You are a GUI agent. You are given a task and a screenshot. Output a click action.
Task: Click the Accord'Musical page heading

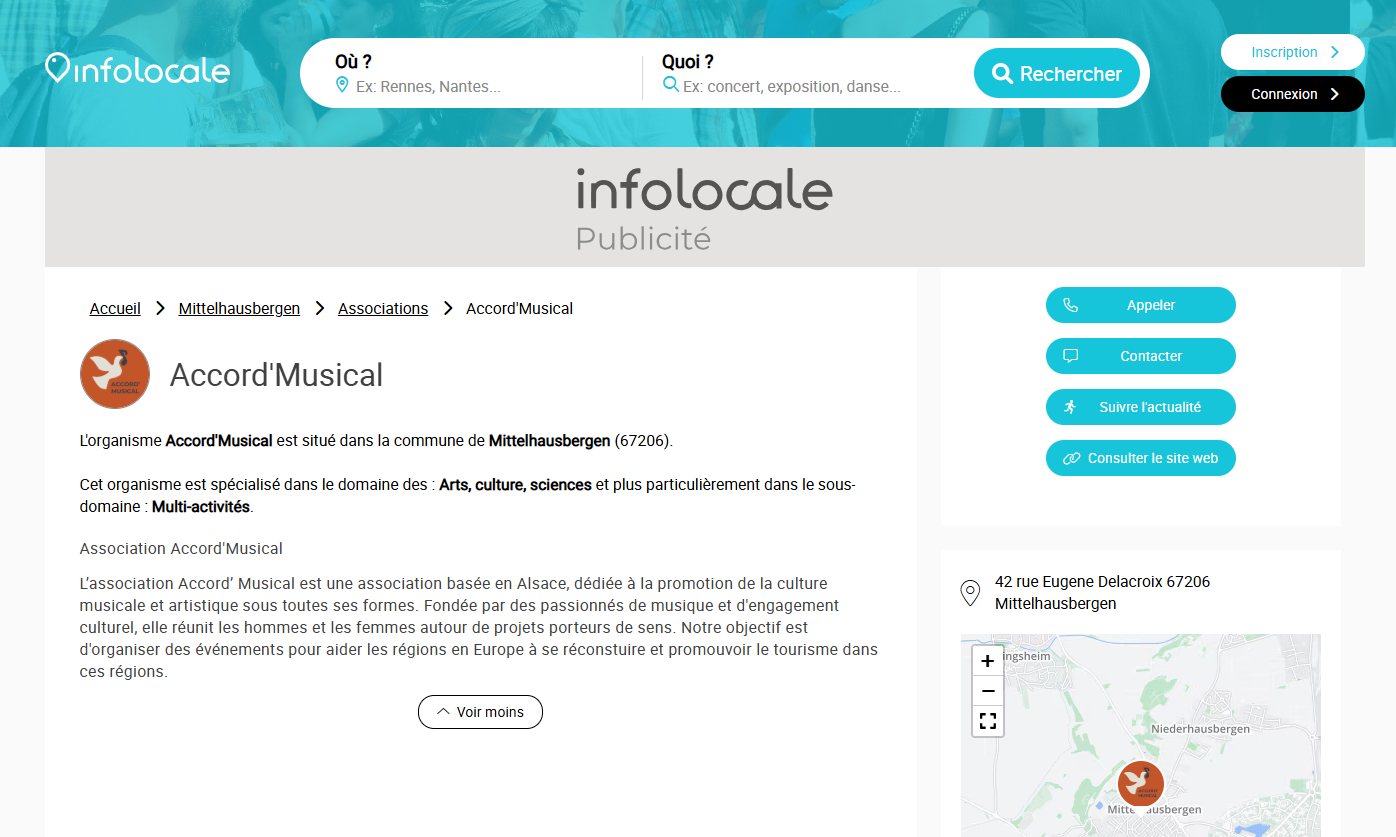pyautogui.click(x=276, y=375)
